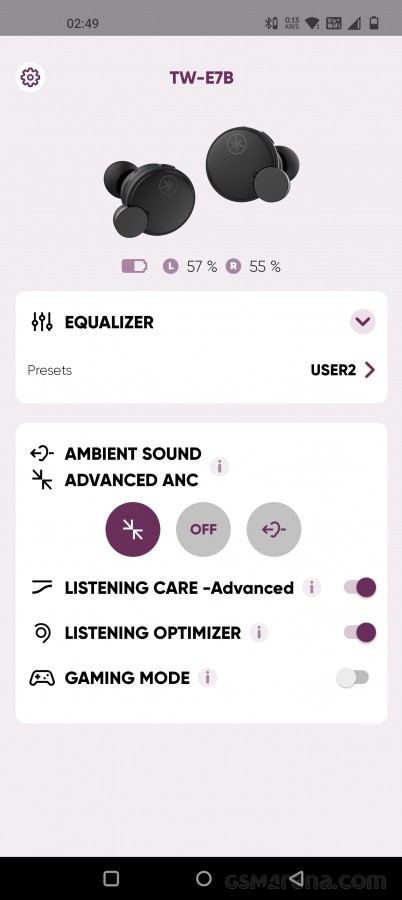Expand the Equalizer panel chevron
Screen dimensions: 402x900
pos(363,321)
